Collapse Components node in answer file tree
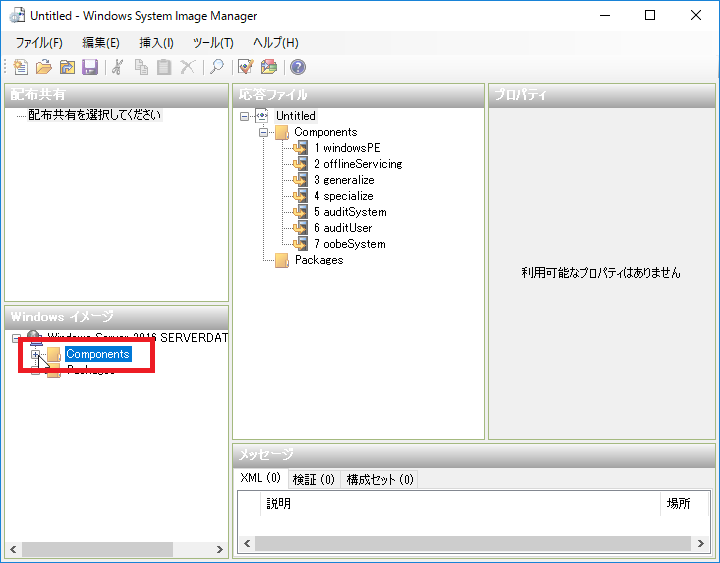This screenshot has width=720, height=563. [x=264, y=132]
